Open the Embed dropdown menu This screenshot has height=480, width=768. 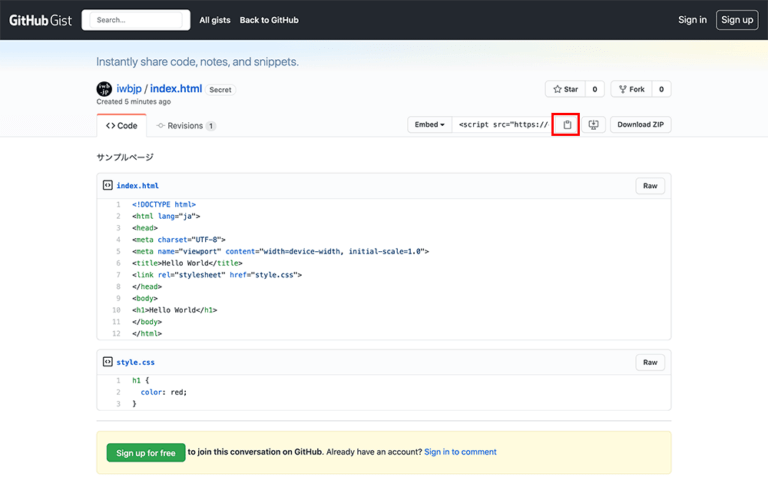[430, 125]
